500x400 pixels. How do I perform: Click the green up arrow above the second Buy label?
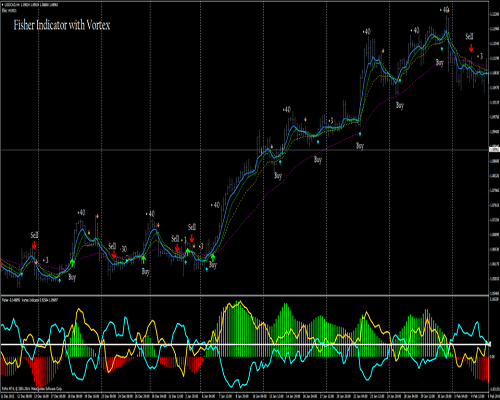tap(143, 259)
